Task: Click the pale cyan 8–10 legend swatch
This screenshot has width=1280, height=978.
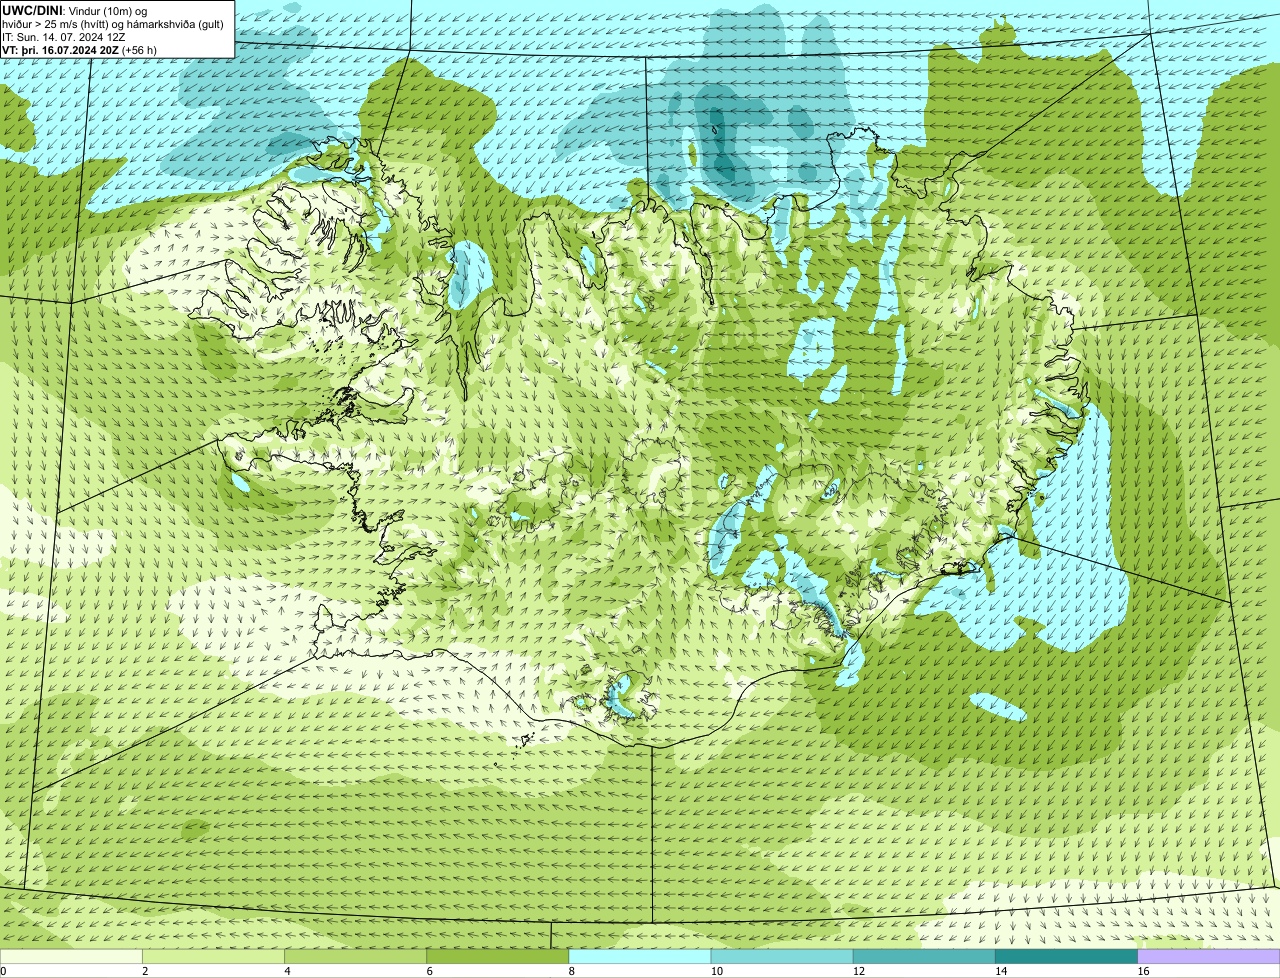Action: click(x=640, y=956)
